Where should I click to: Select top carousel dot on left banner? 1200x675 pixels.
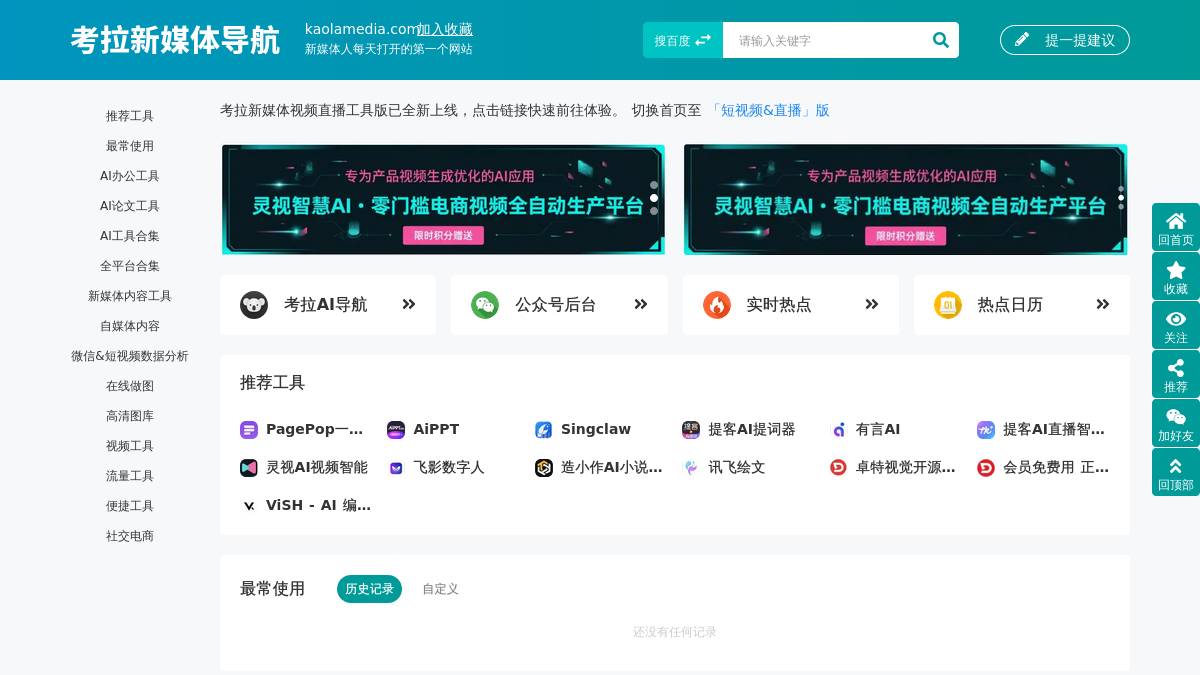pos(654,185)
